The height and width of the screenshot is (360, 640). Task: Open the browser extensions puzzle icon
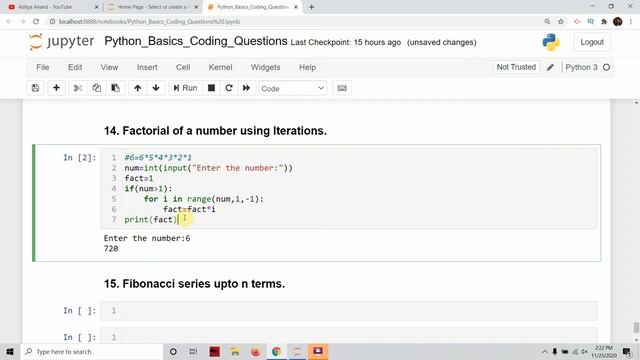click(604, 22)
